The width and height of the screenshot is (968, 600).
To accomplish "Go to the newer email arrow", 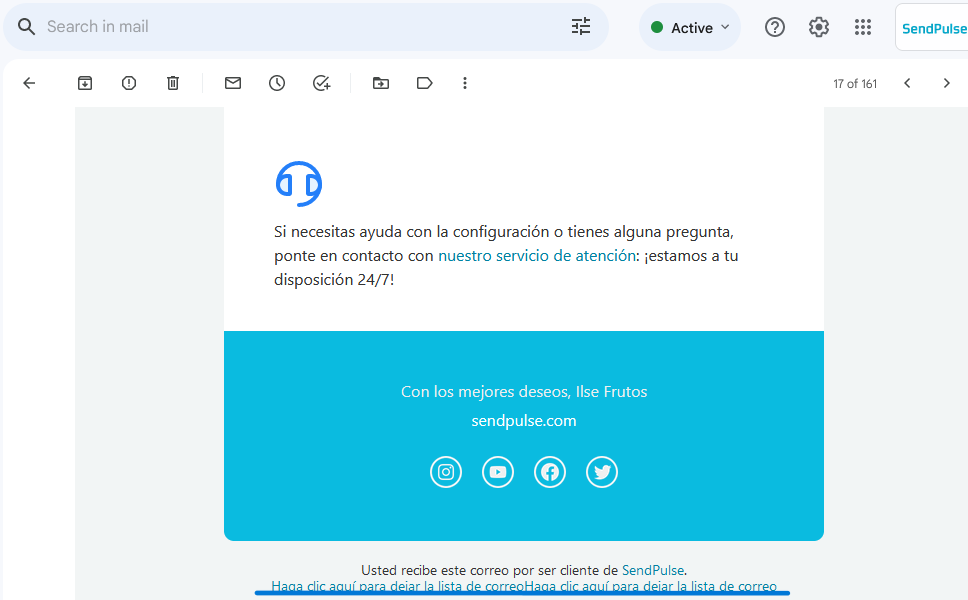I will click(x=907, y=83).
